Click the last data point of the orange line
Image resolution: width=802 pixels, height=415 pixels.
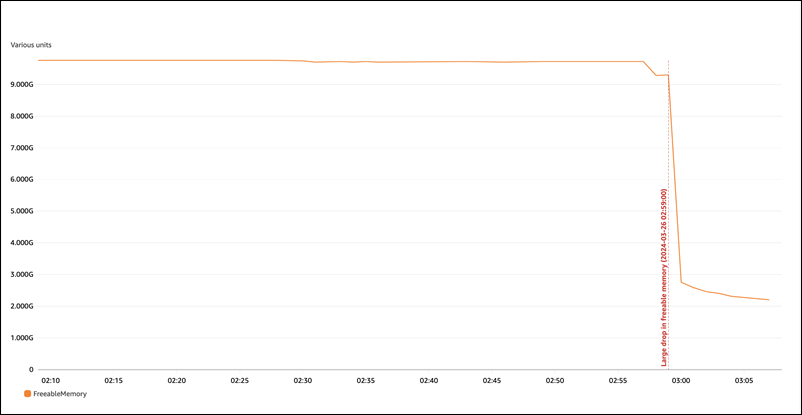point(769,300)
